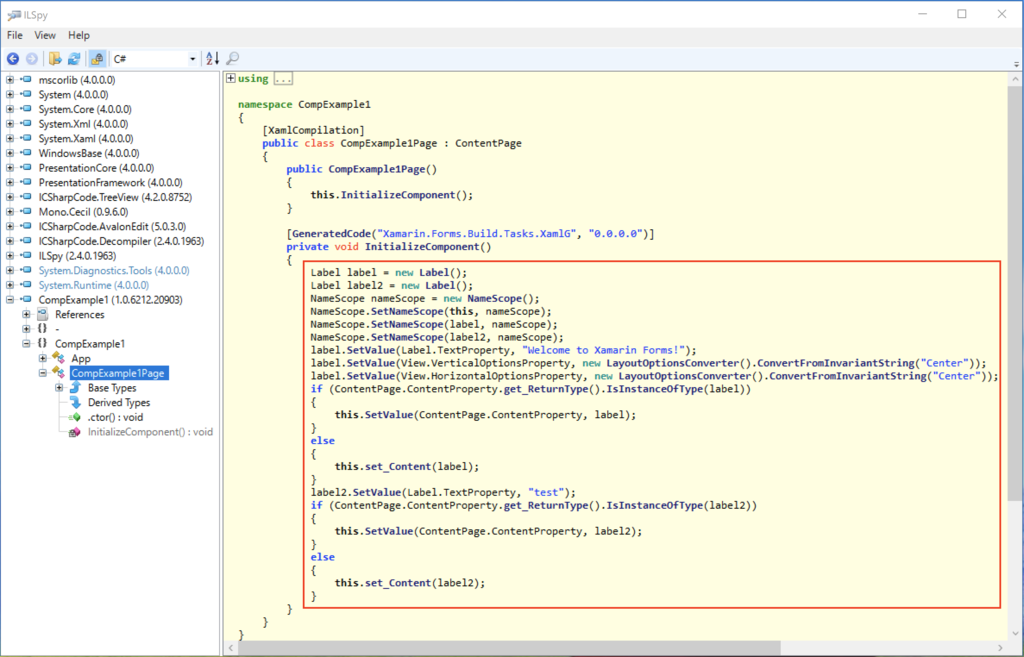Screen dimensions: 1024x657
Task: Click the NameScope type in declaration line
Action: 338,298
